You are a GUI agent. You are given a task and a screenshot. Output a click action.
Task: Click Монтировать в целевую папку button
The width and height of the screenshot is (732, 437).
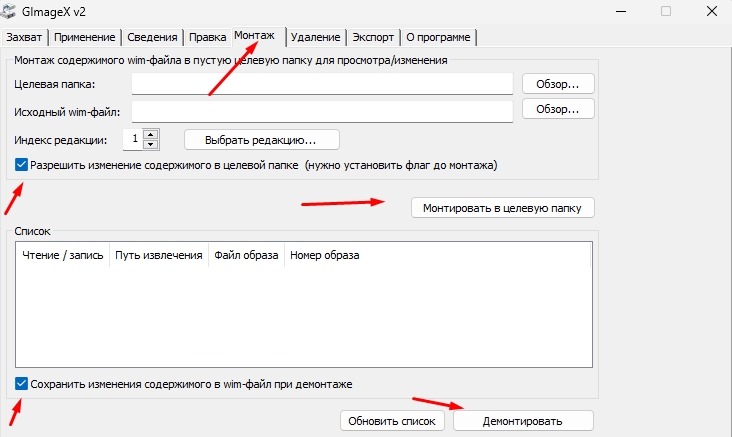(502, 208)
